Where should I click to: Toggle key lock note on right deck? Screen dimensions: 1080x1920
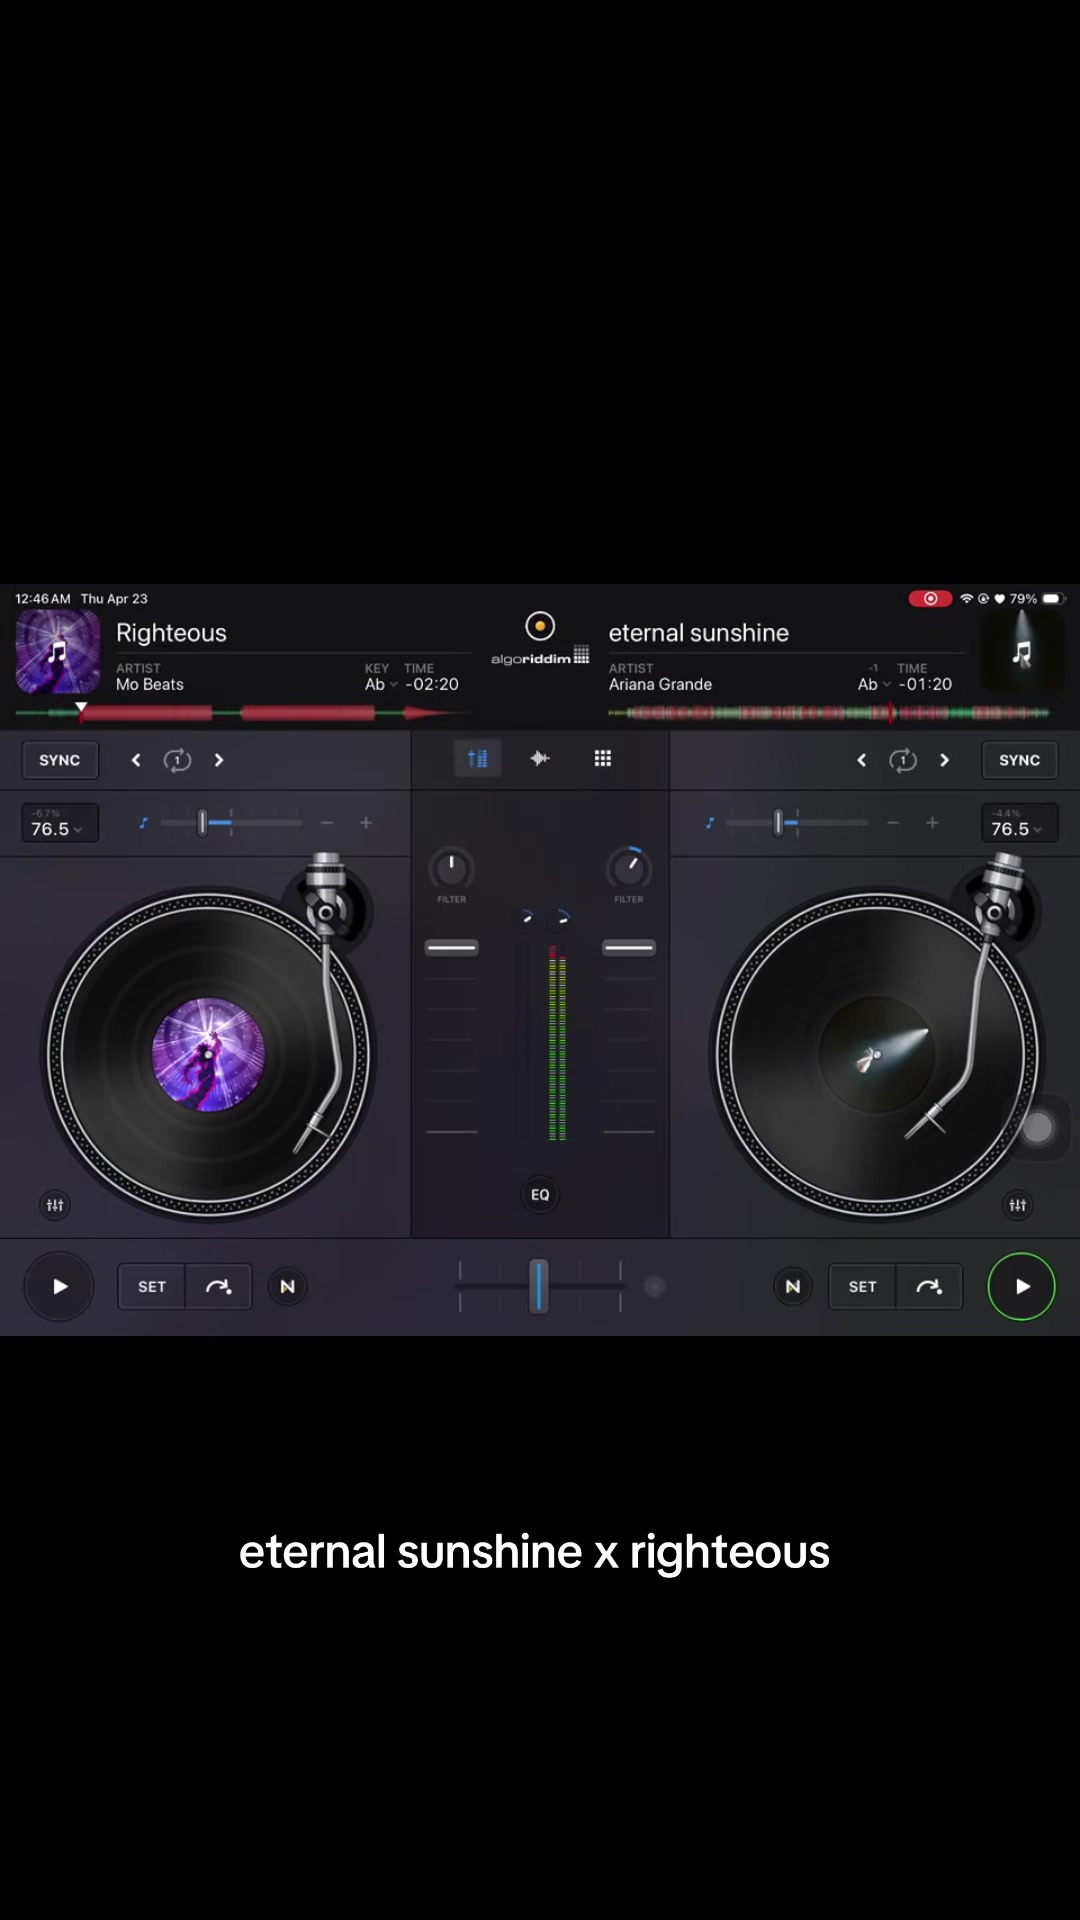710,823
